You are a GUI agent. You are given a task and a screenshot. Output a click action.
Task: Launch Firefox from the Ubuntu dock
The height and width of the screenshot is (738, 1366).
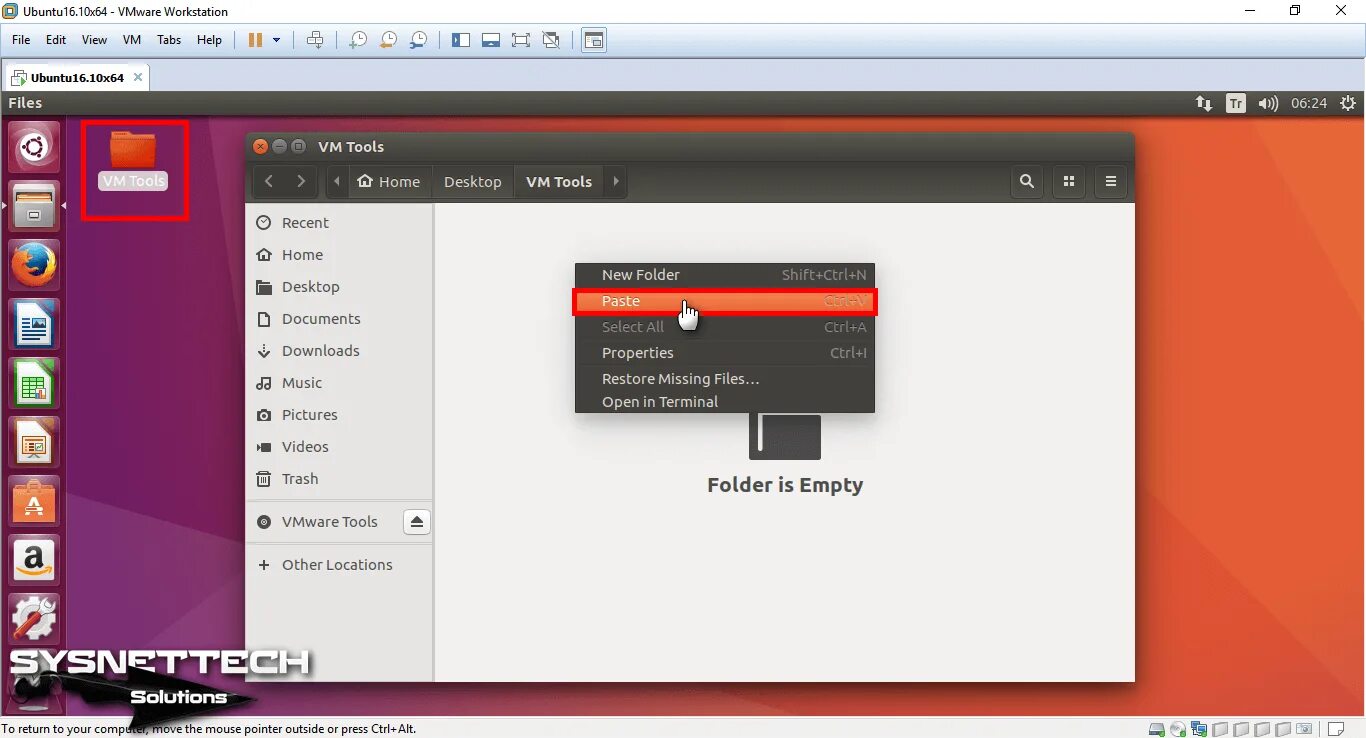tap(34, 265)
